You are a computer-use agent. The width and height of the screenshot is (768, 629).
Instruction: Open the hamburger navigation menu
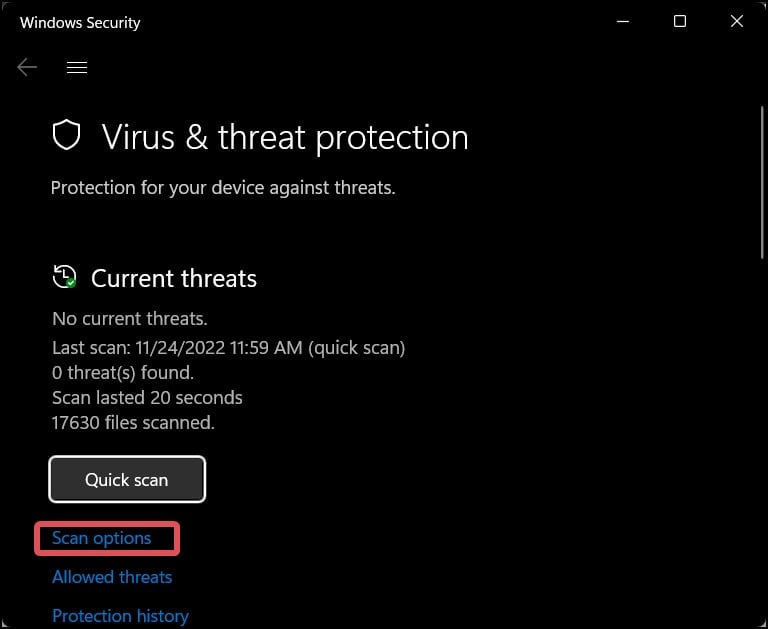tap(77, 67)
